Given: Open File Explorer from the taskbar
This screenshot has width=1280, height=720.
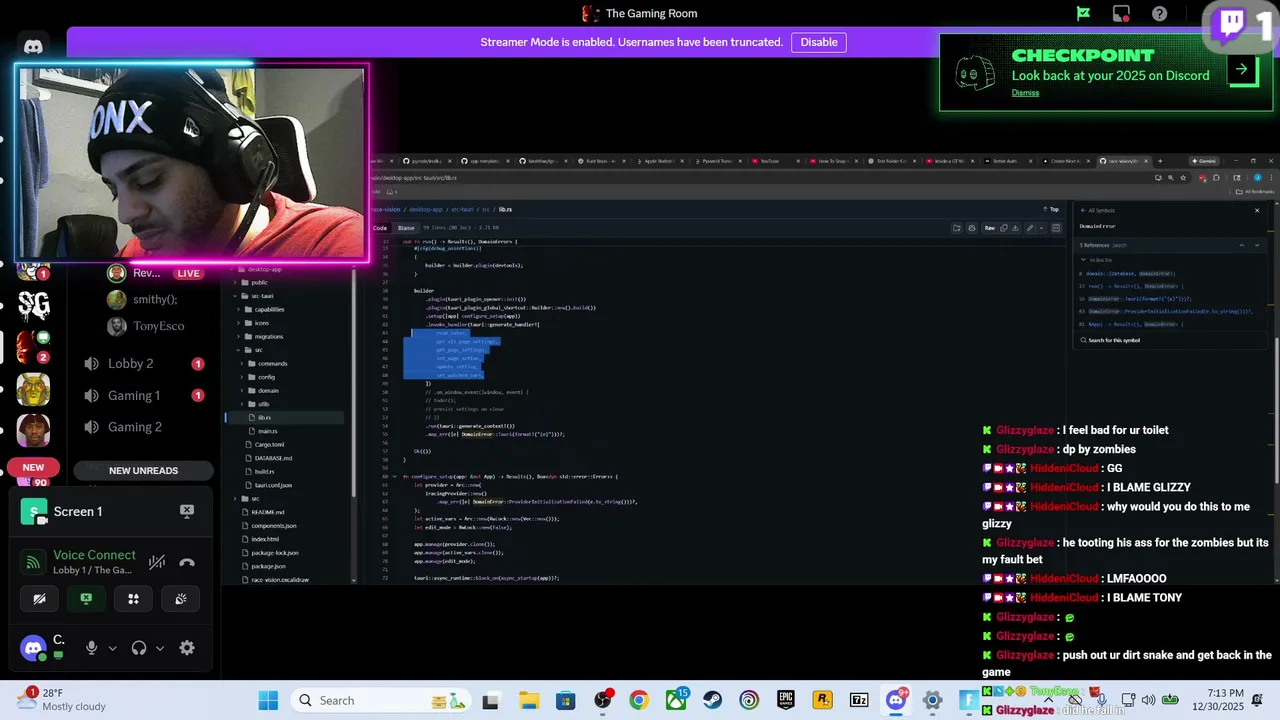Looking at the screenshot, I should coord(529,701).
